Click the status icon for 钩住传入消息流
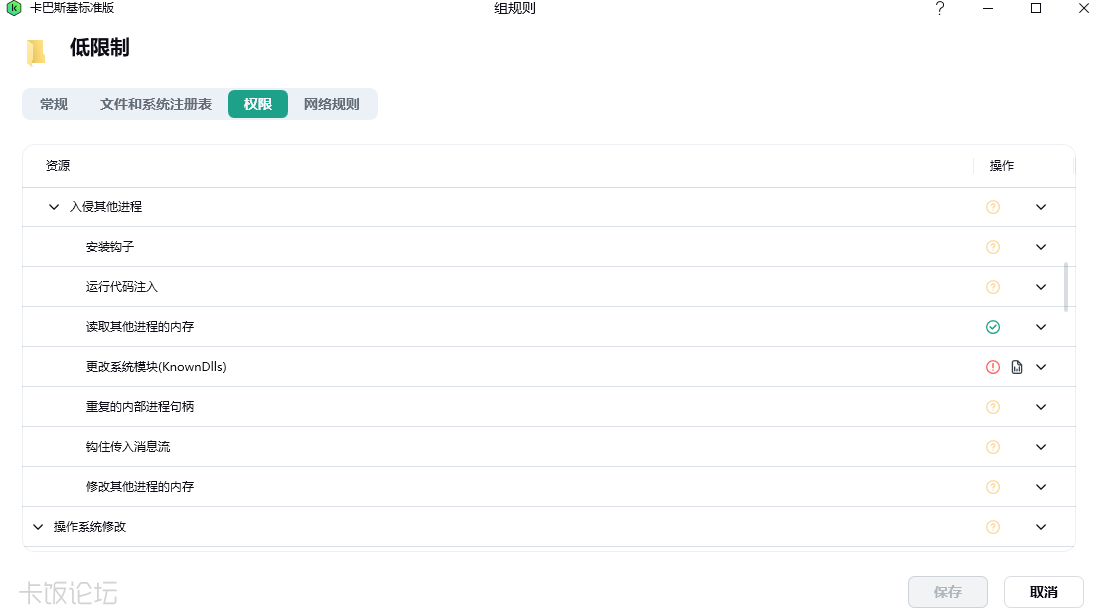This screenshot has height=616, width=1097. click(993, 447)
